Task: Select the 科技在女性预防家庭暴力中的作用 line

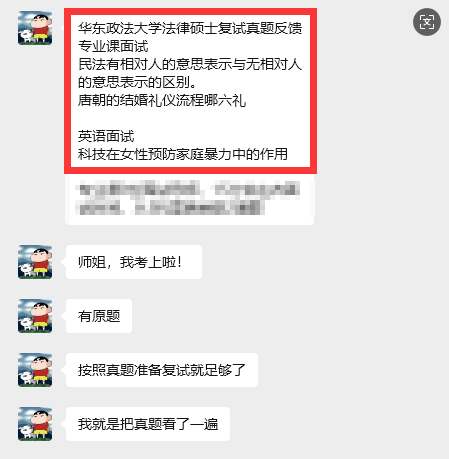Action: coord(183,154)
